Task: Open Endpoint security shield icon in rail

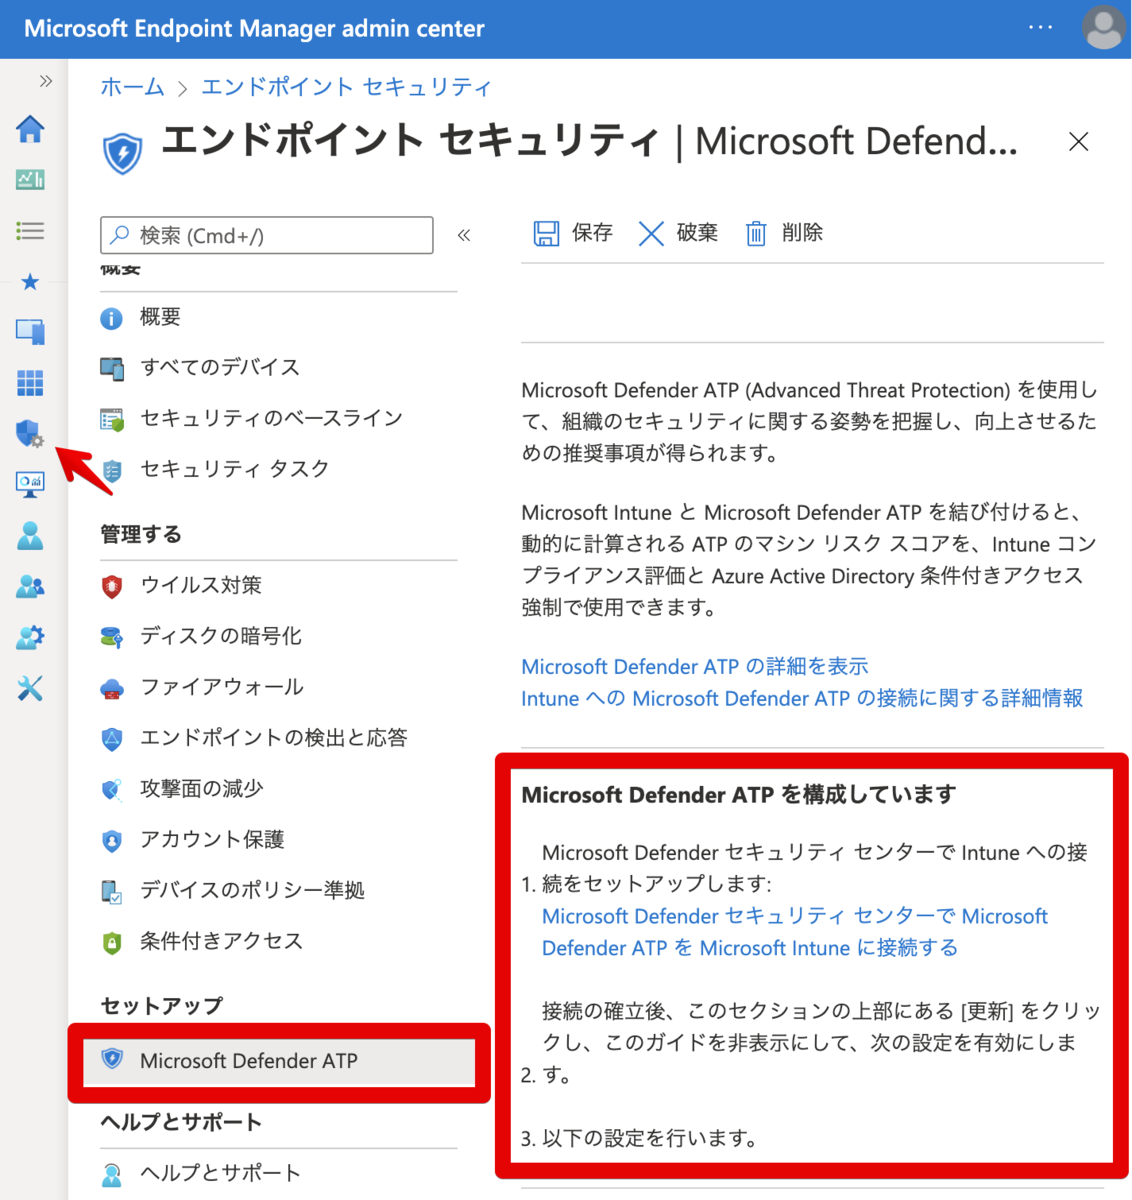Action: [x=30, y=434]
